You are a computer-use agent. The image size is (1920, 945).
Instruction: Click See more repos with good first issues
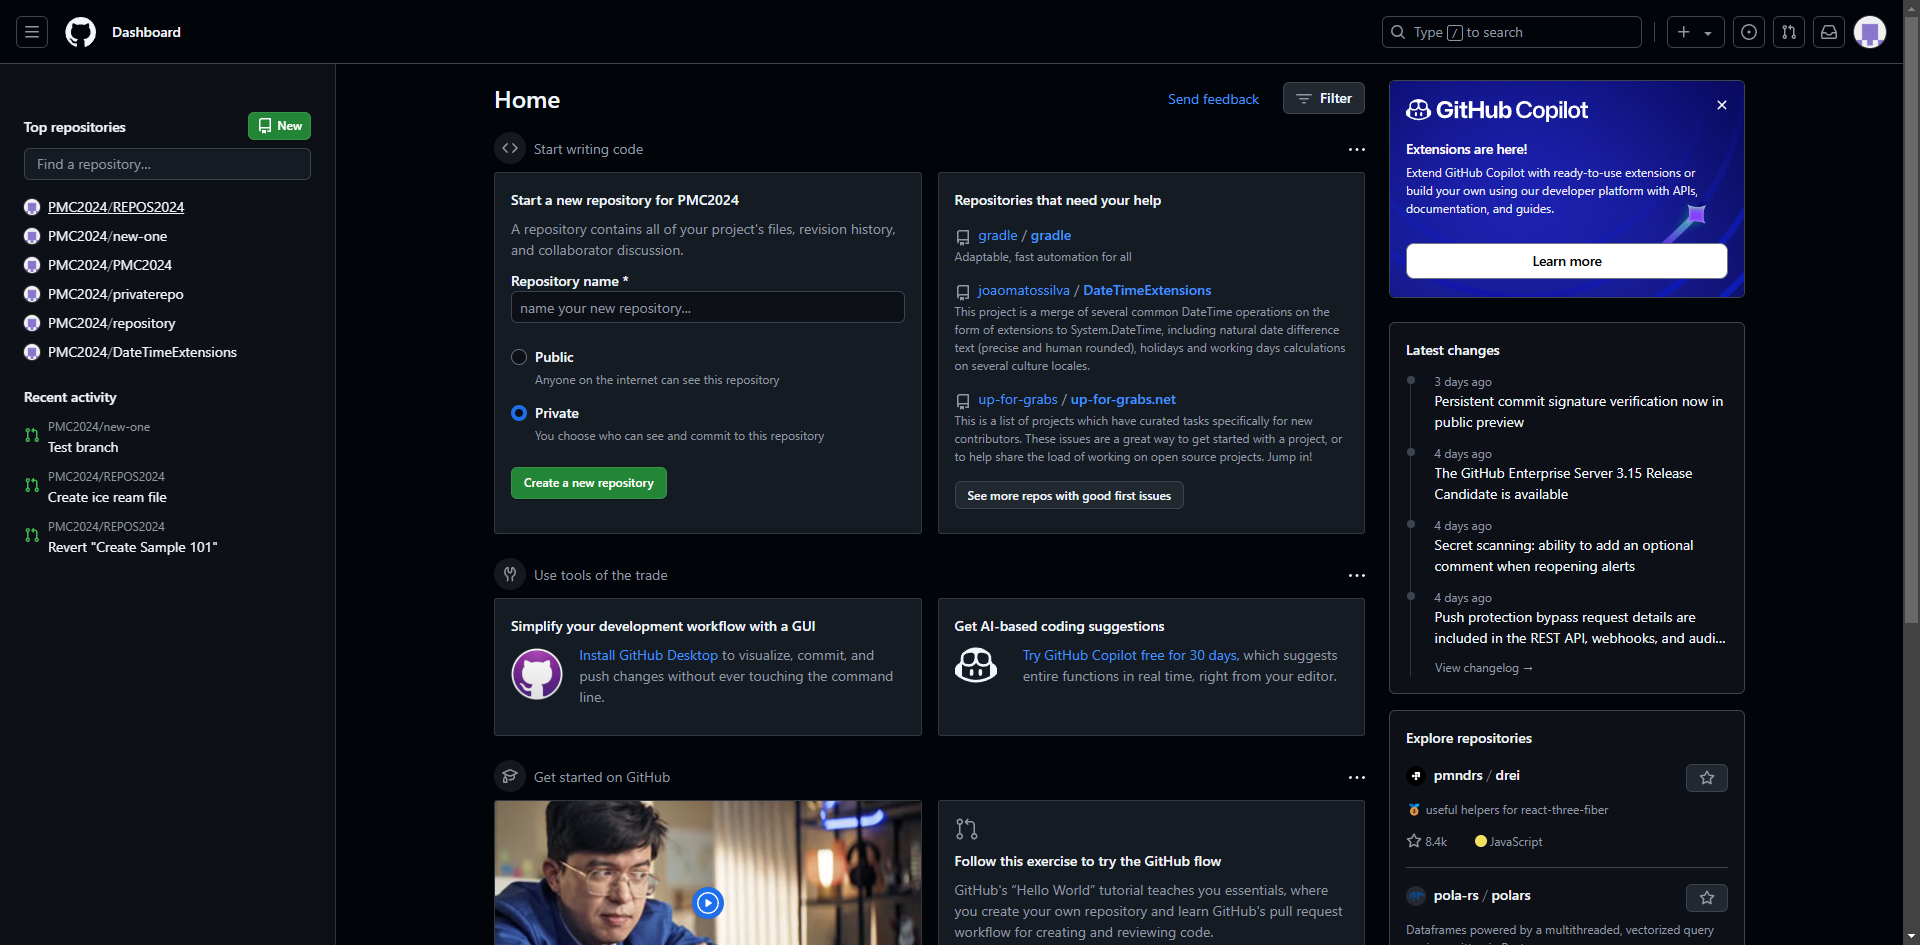(x=1069, y=495)
